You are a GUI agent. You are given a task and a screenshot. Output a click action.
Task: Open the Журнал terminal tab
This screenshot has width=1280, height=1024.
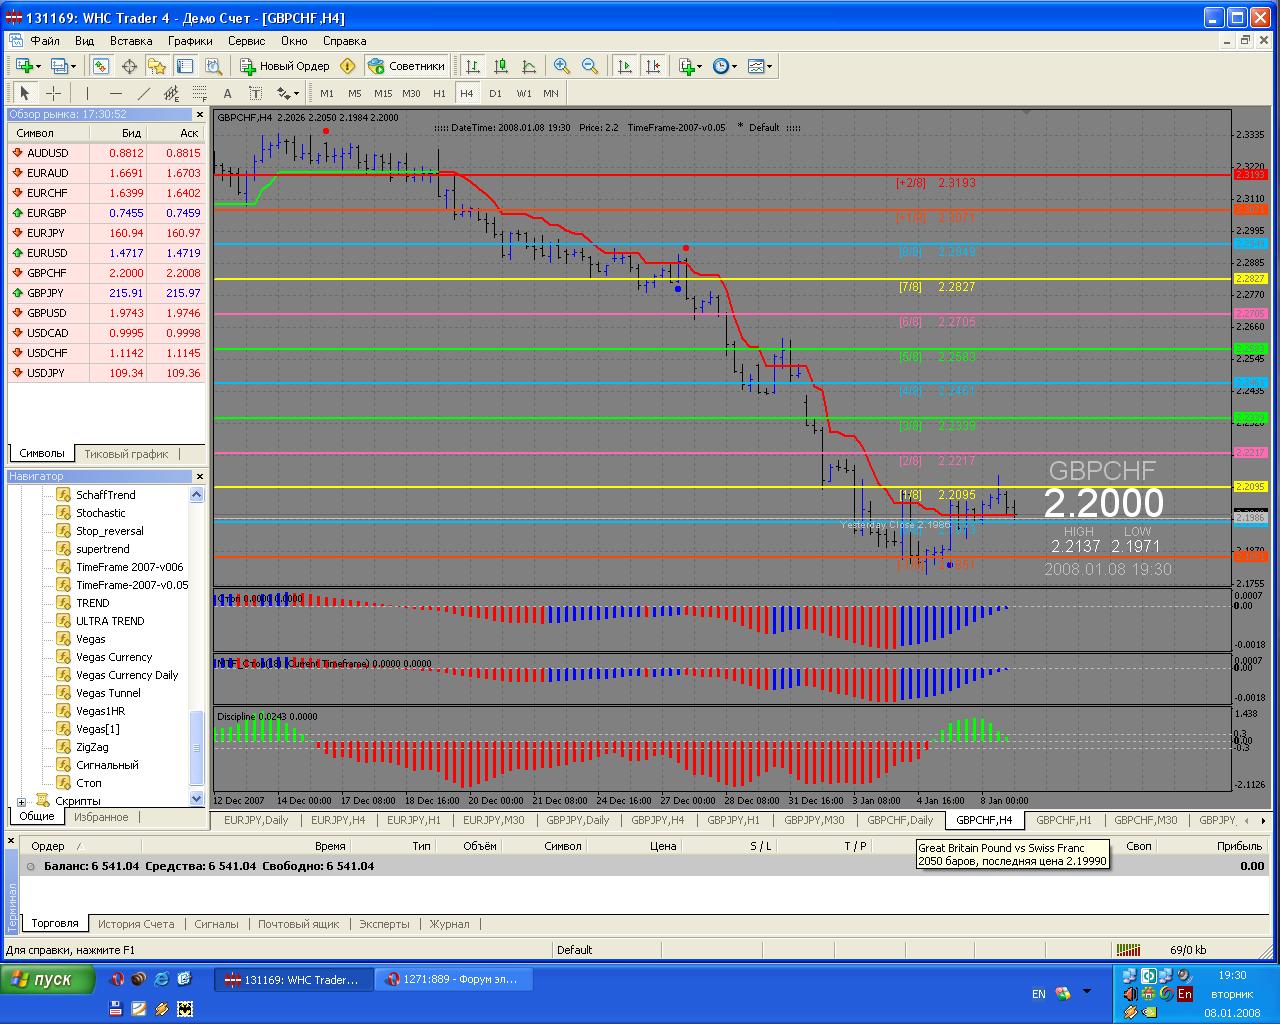(449, 924)
